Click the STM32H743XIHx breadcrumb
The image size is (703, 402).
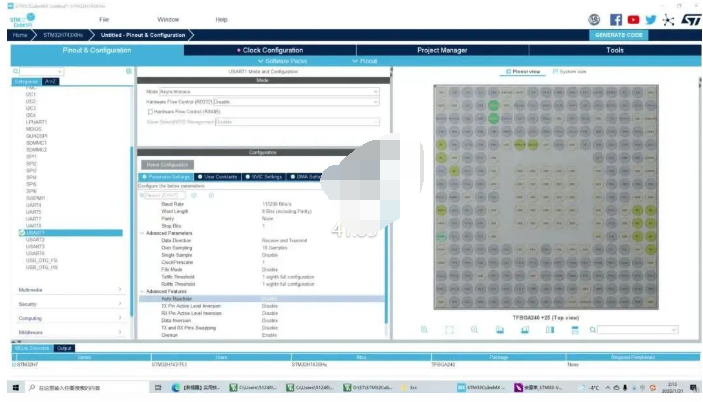63,35
